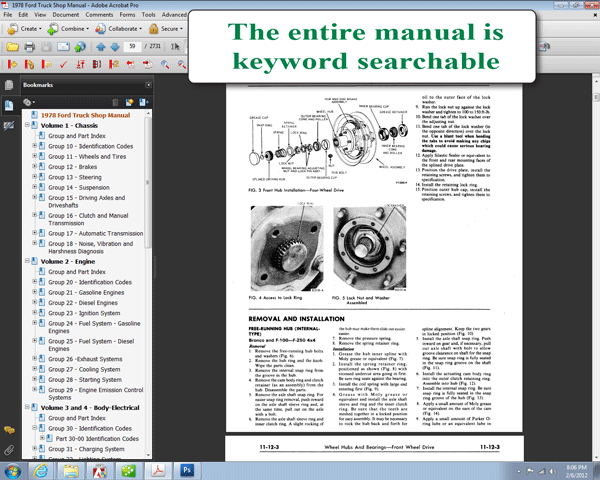Open the bookmark Options gear dropdown
The width and height of the screenshot is (600, 480).
[x=29, y=102]
